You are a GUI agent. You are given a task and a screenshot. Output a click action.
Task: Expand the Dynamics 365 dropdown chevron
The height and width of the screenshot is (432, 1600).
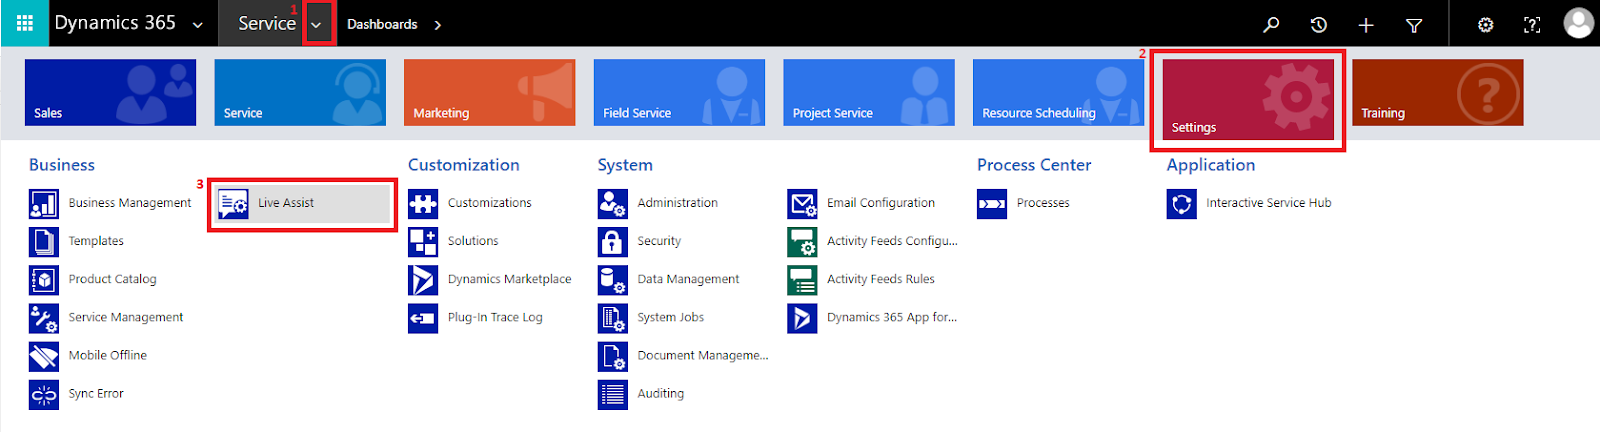click(198, 25)
